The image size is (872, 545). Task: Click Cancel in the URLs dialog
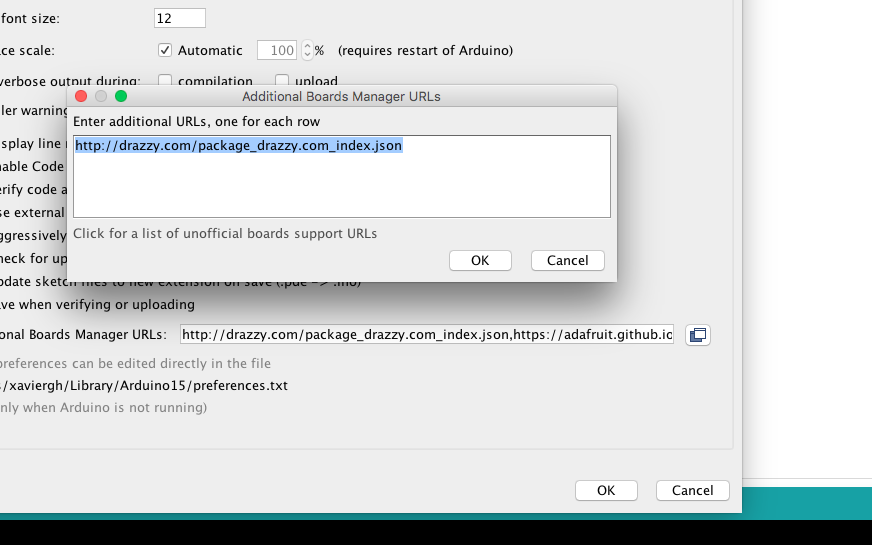point(567,260)
